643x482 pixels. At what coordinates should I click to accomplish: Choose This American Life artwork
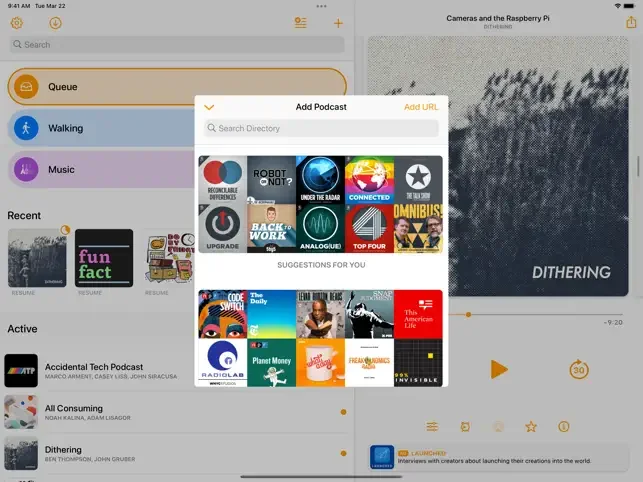tap(418, 314)
